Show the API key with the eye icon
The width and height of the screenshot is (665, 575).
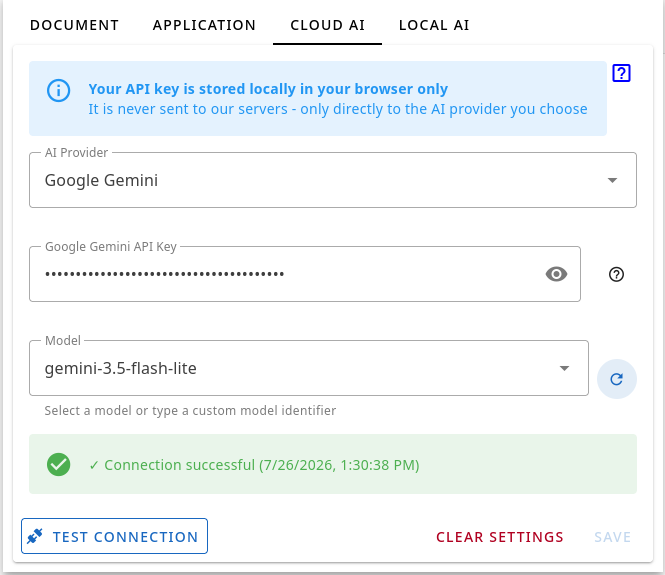(x=556, y=274)
